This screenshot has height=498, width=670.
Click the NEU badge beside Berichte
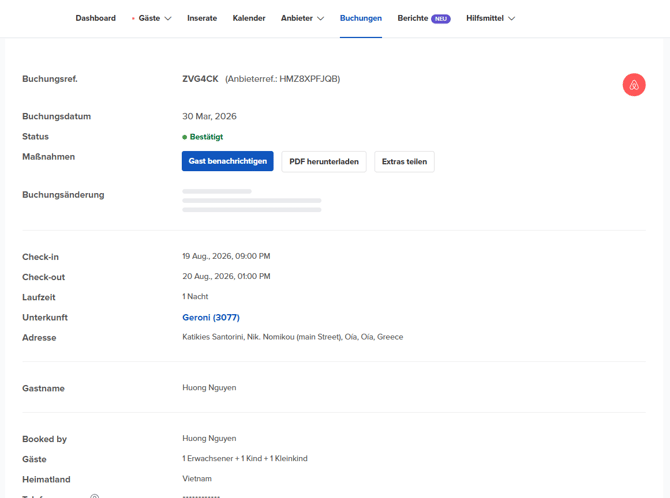[441, 19]
